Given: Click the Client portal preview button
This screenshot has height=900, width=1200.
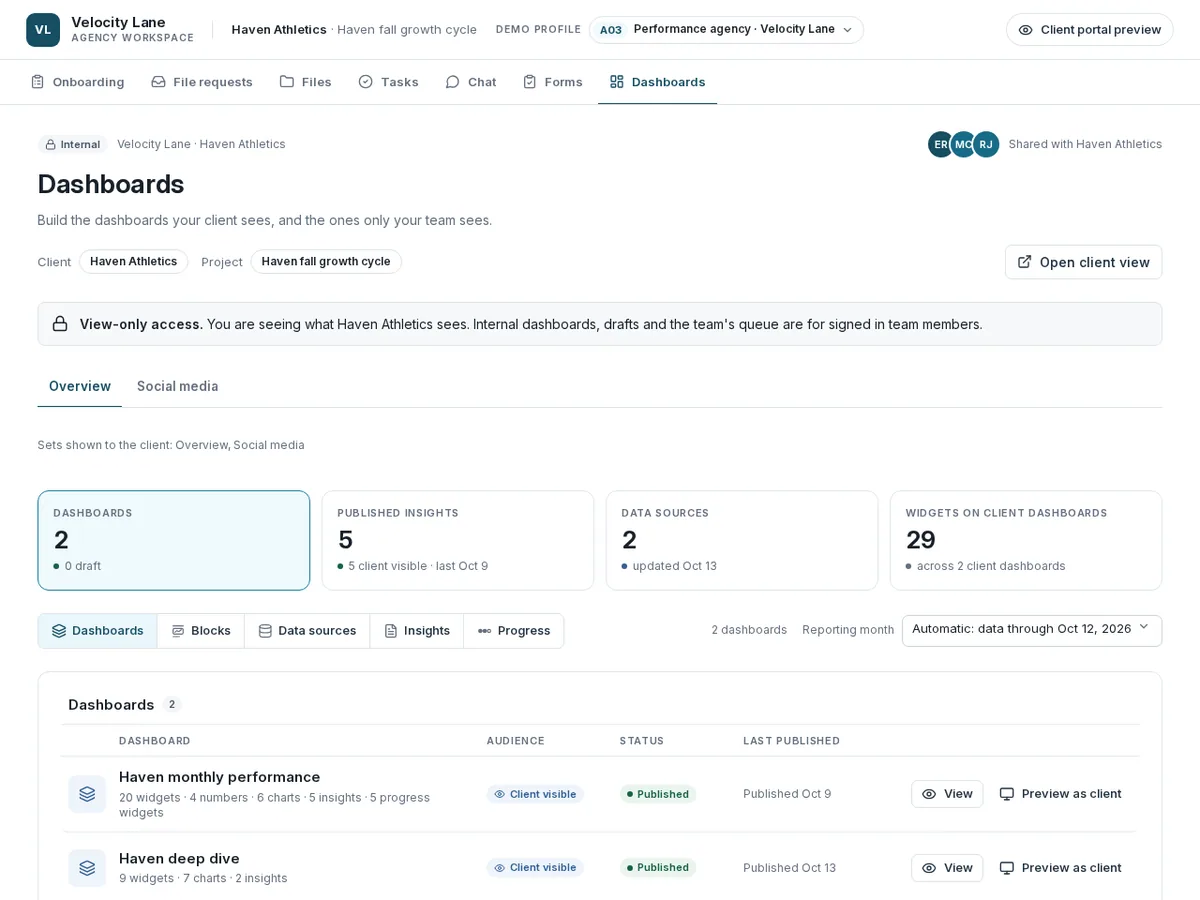Looking at the screenshot, I should tap(1089, 30).
